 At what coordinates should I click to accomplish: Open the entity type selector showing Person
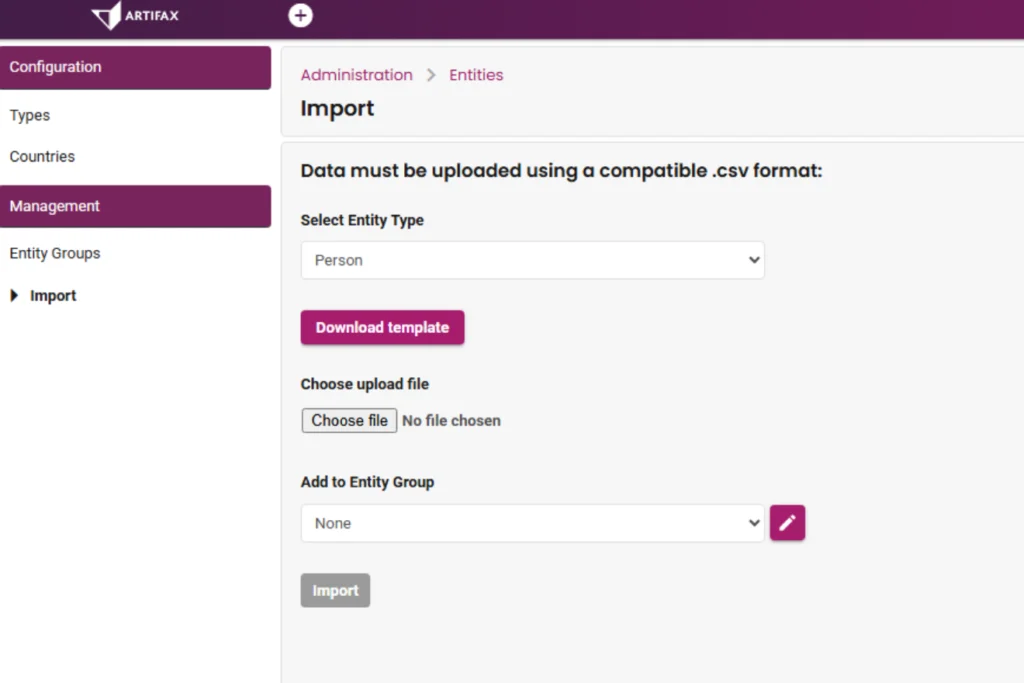point(530,259)
